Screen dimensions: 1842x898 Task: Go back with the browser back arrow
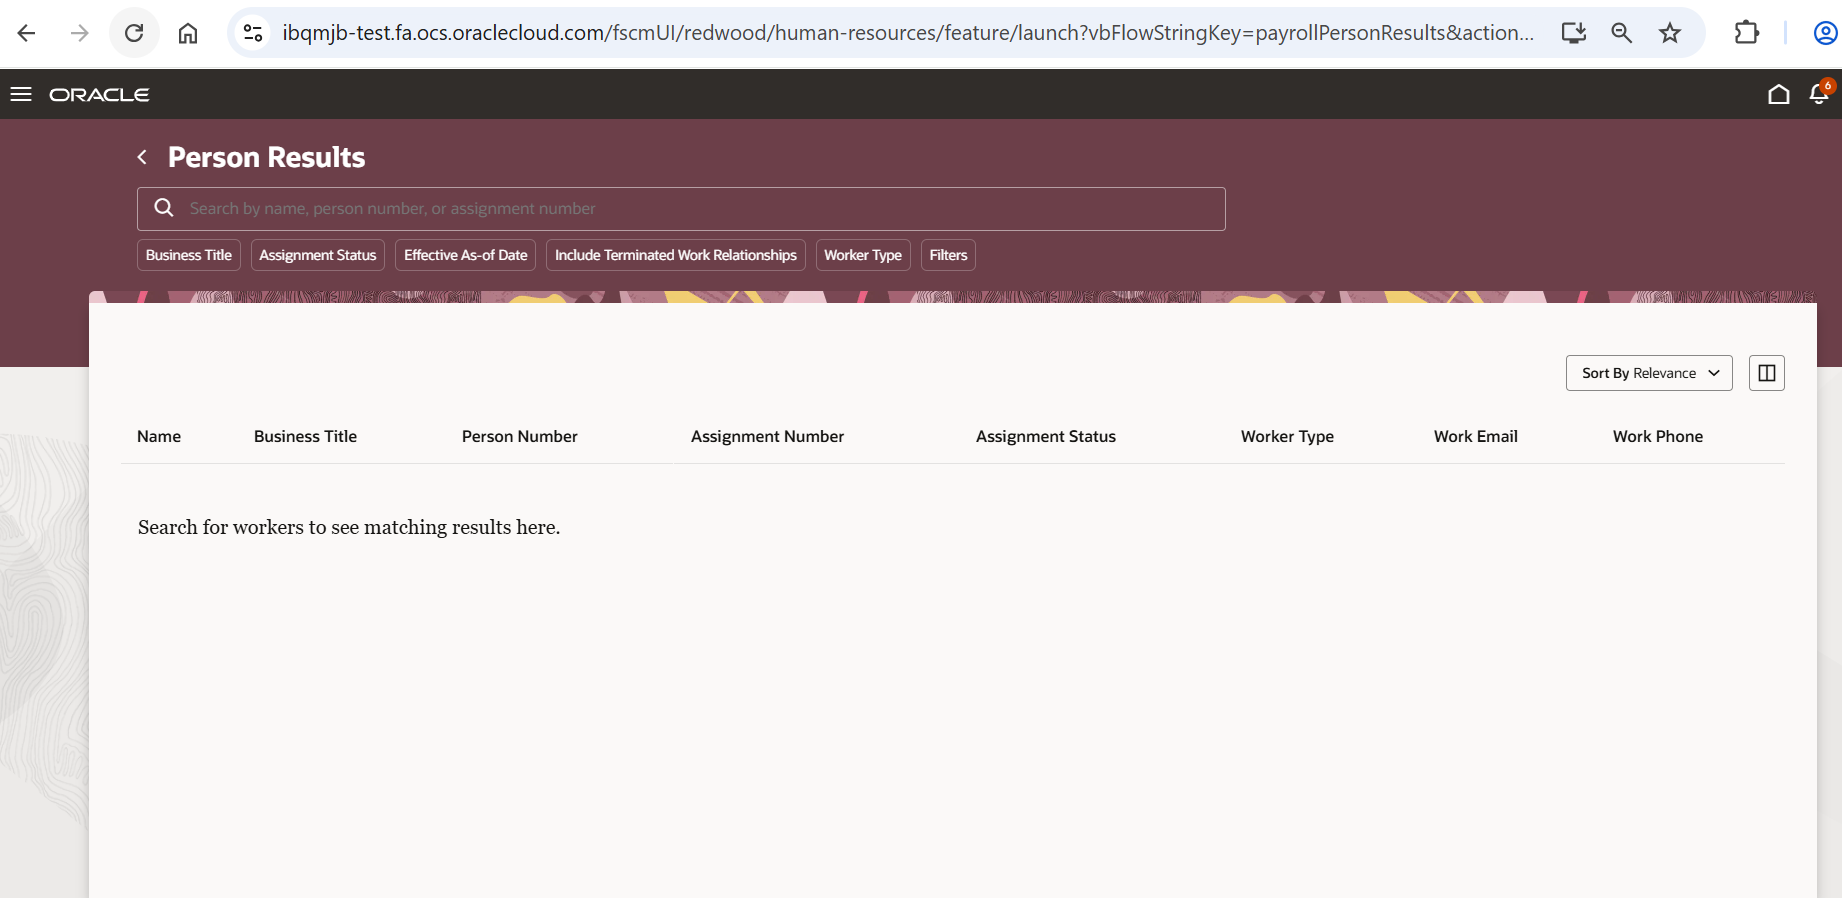pos(27,33)
